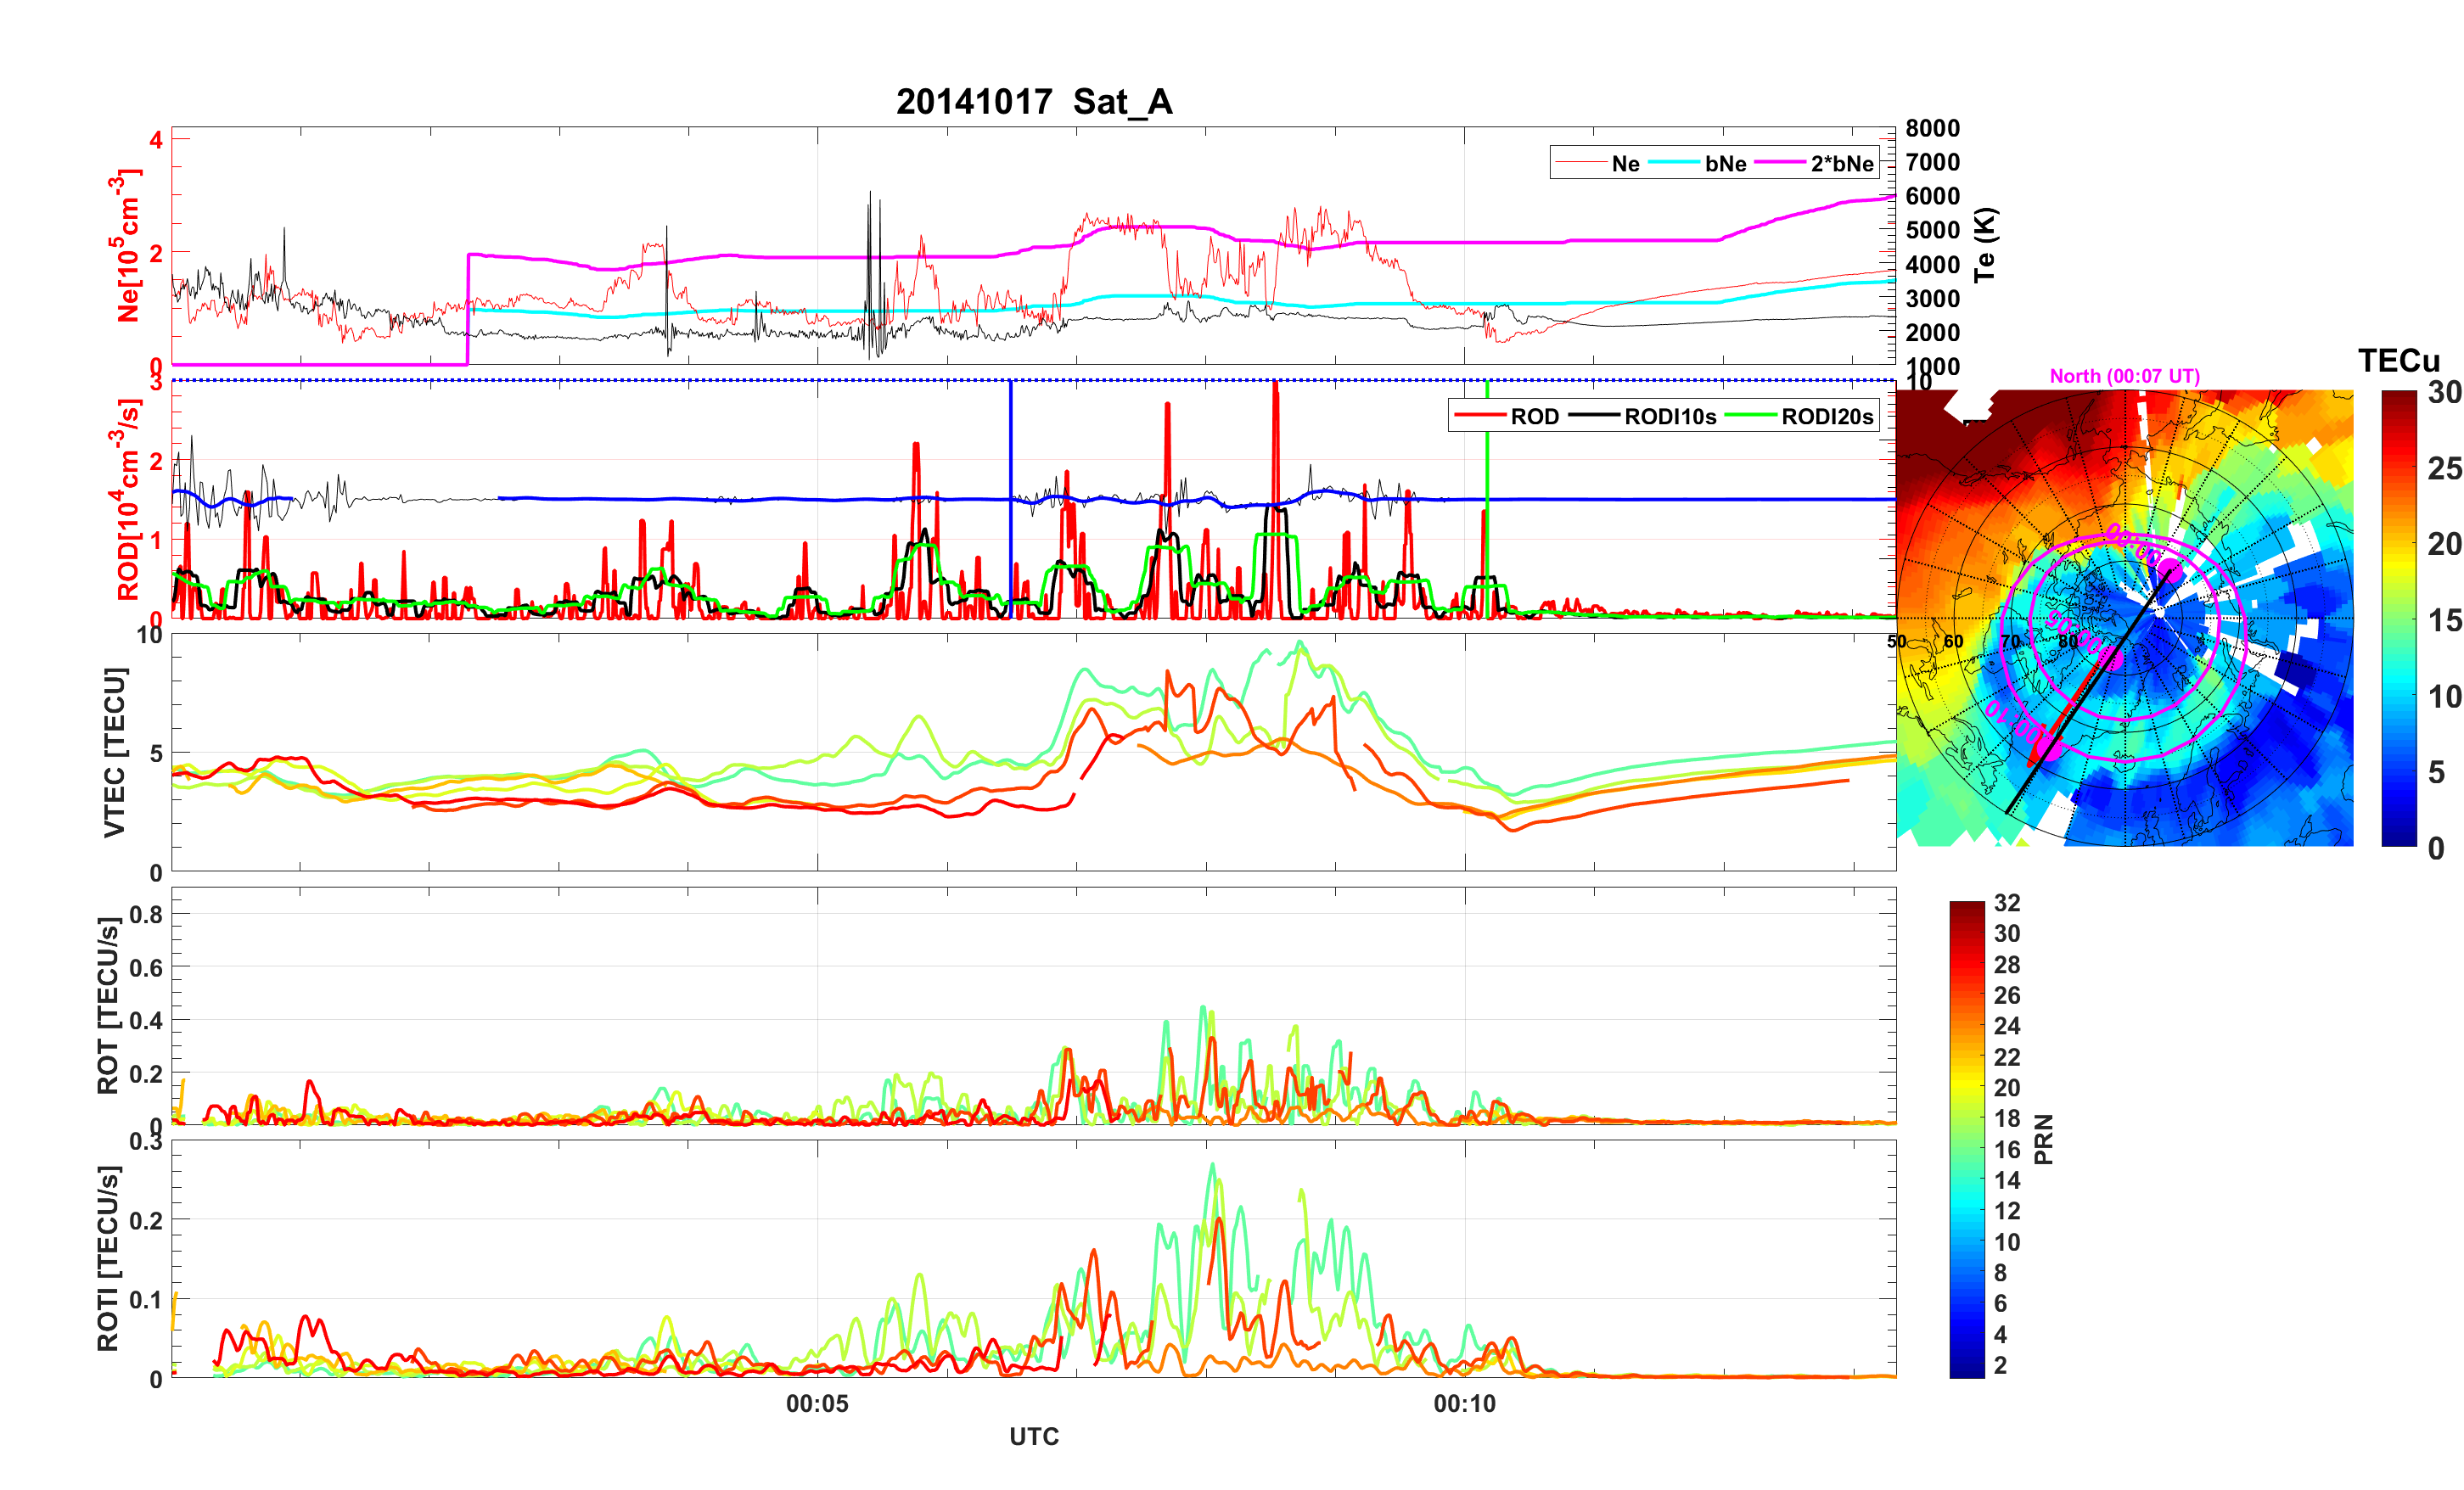Click the TECu colorbar label
Viewport: 2464px width, 1490px height.
coord(2398,360)
